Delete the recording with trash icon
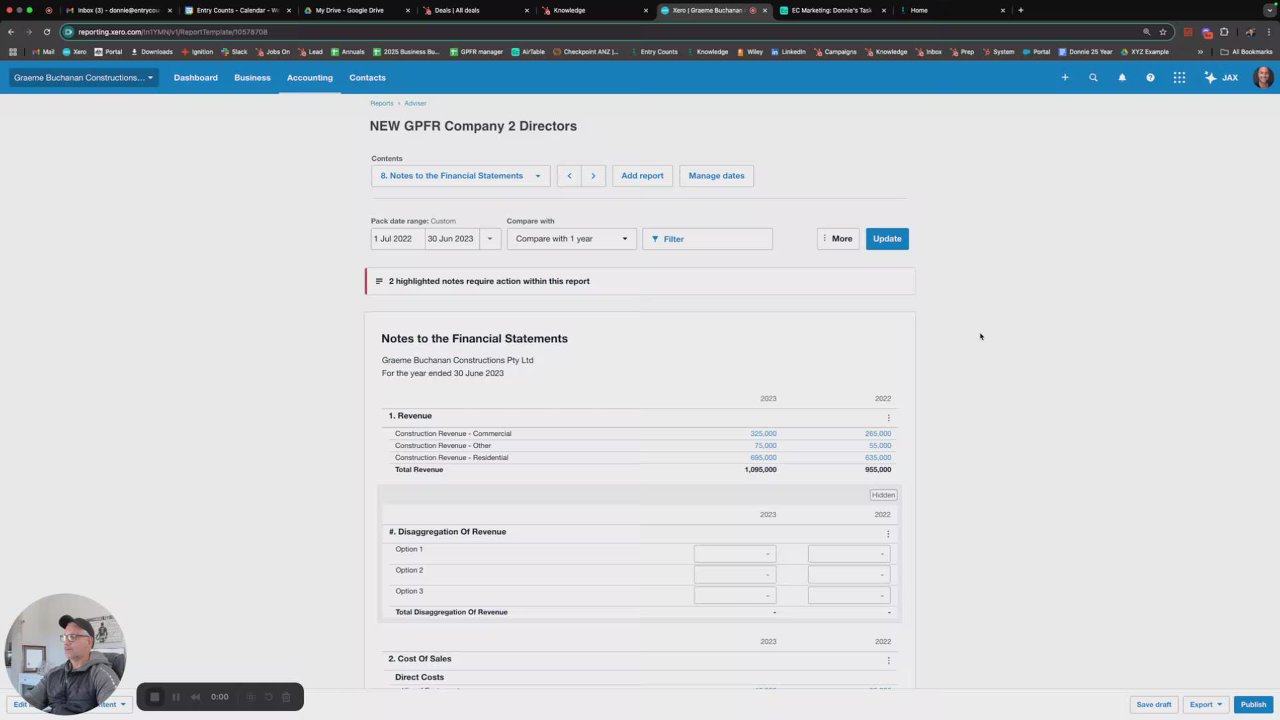Screen dimensions: 1280x720 286,697
